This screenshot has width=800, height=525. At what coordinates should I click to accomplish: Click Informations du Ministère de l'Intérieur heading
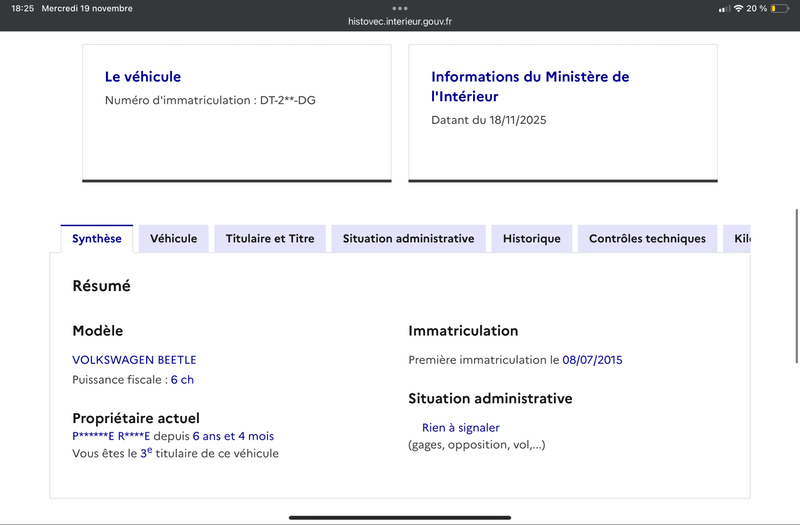coord(530,86)
